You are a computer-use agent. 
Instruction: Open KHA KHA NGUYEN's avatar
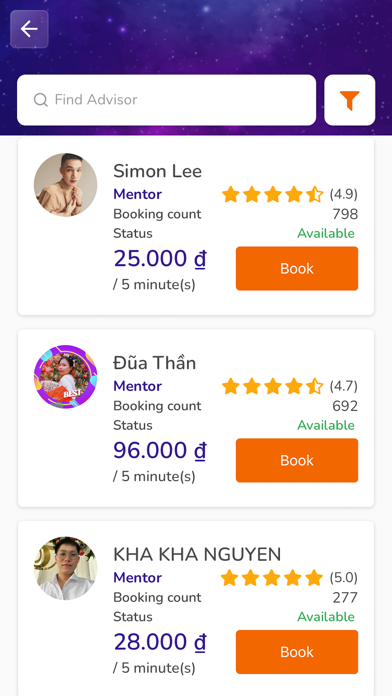[65, 568]
